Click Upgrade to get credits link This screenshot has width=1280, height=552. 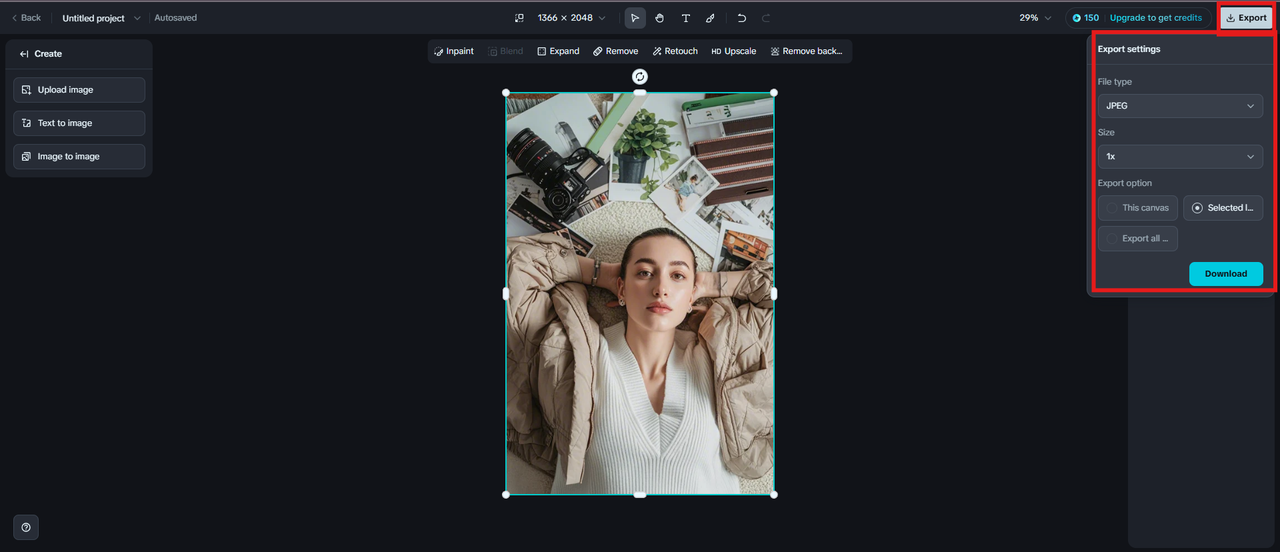1156,18
